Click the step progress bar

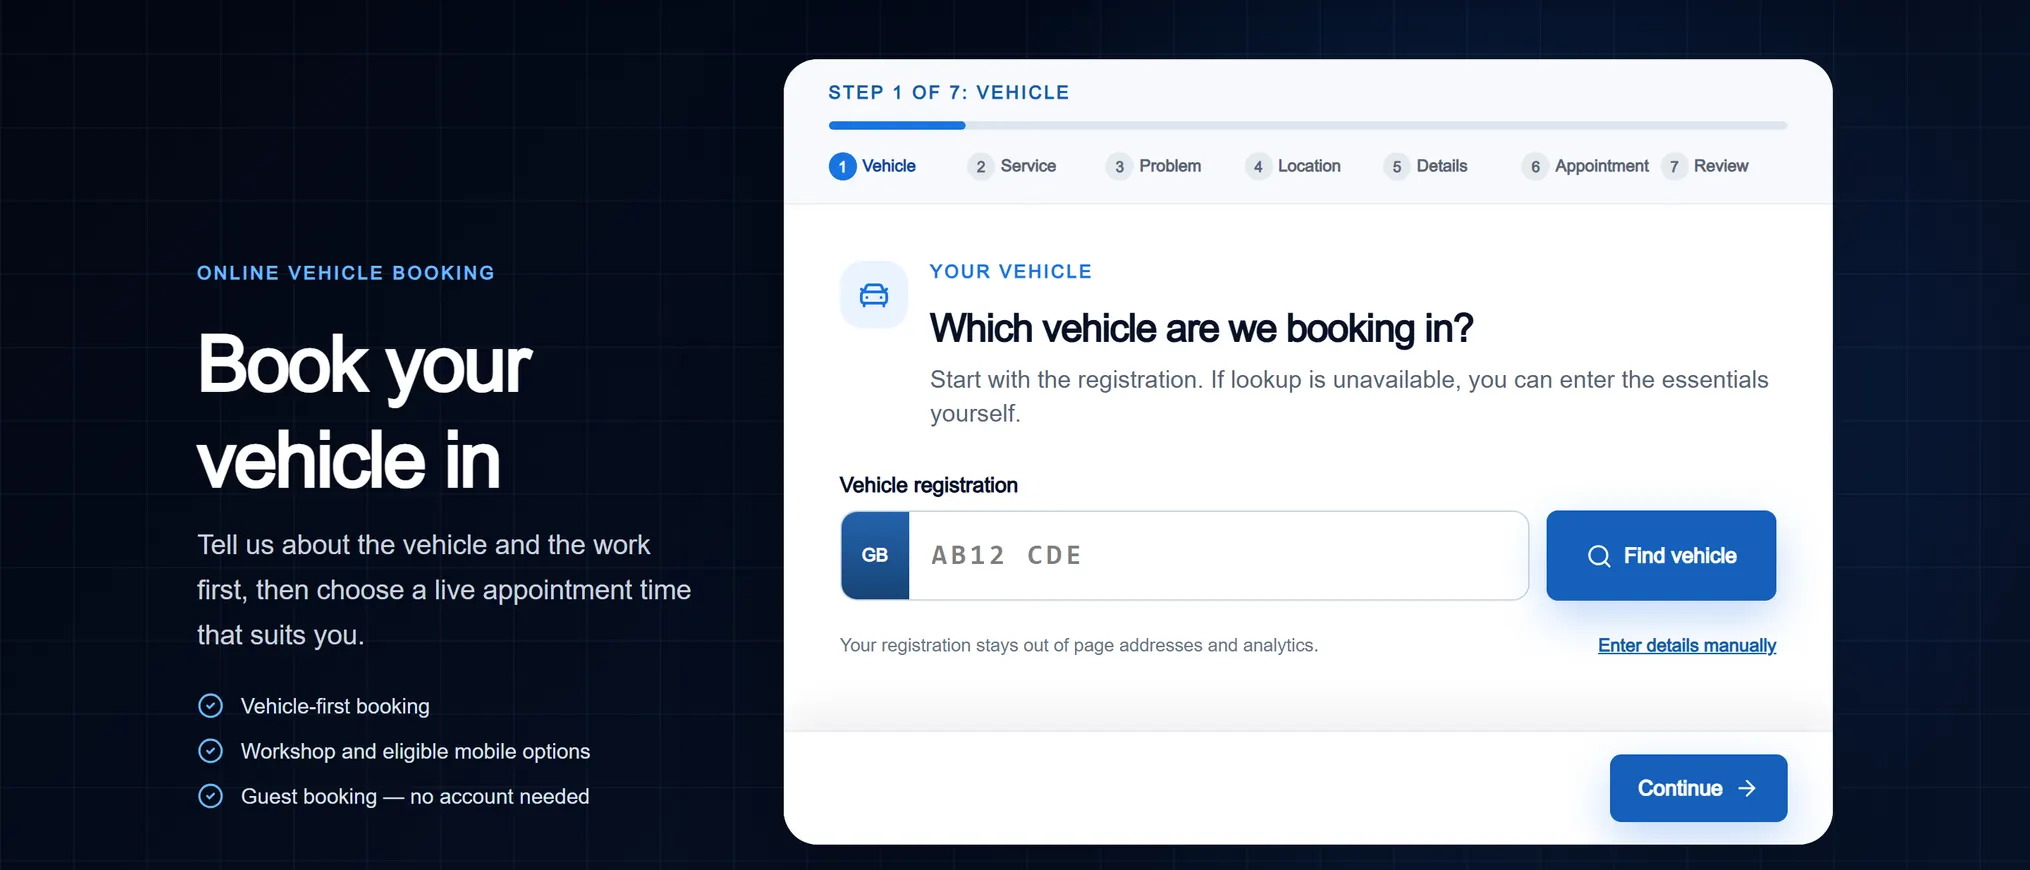coord(1308,126)
